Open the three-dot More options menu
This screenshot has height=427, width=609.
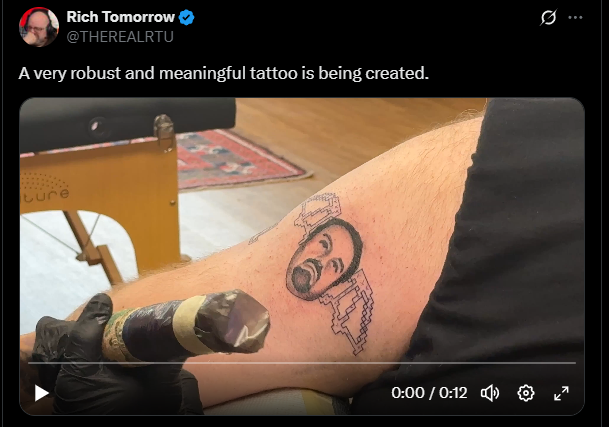(575, 17)
